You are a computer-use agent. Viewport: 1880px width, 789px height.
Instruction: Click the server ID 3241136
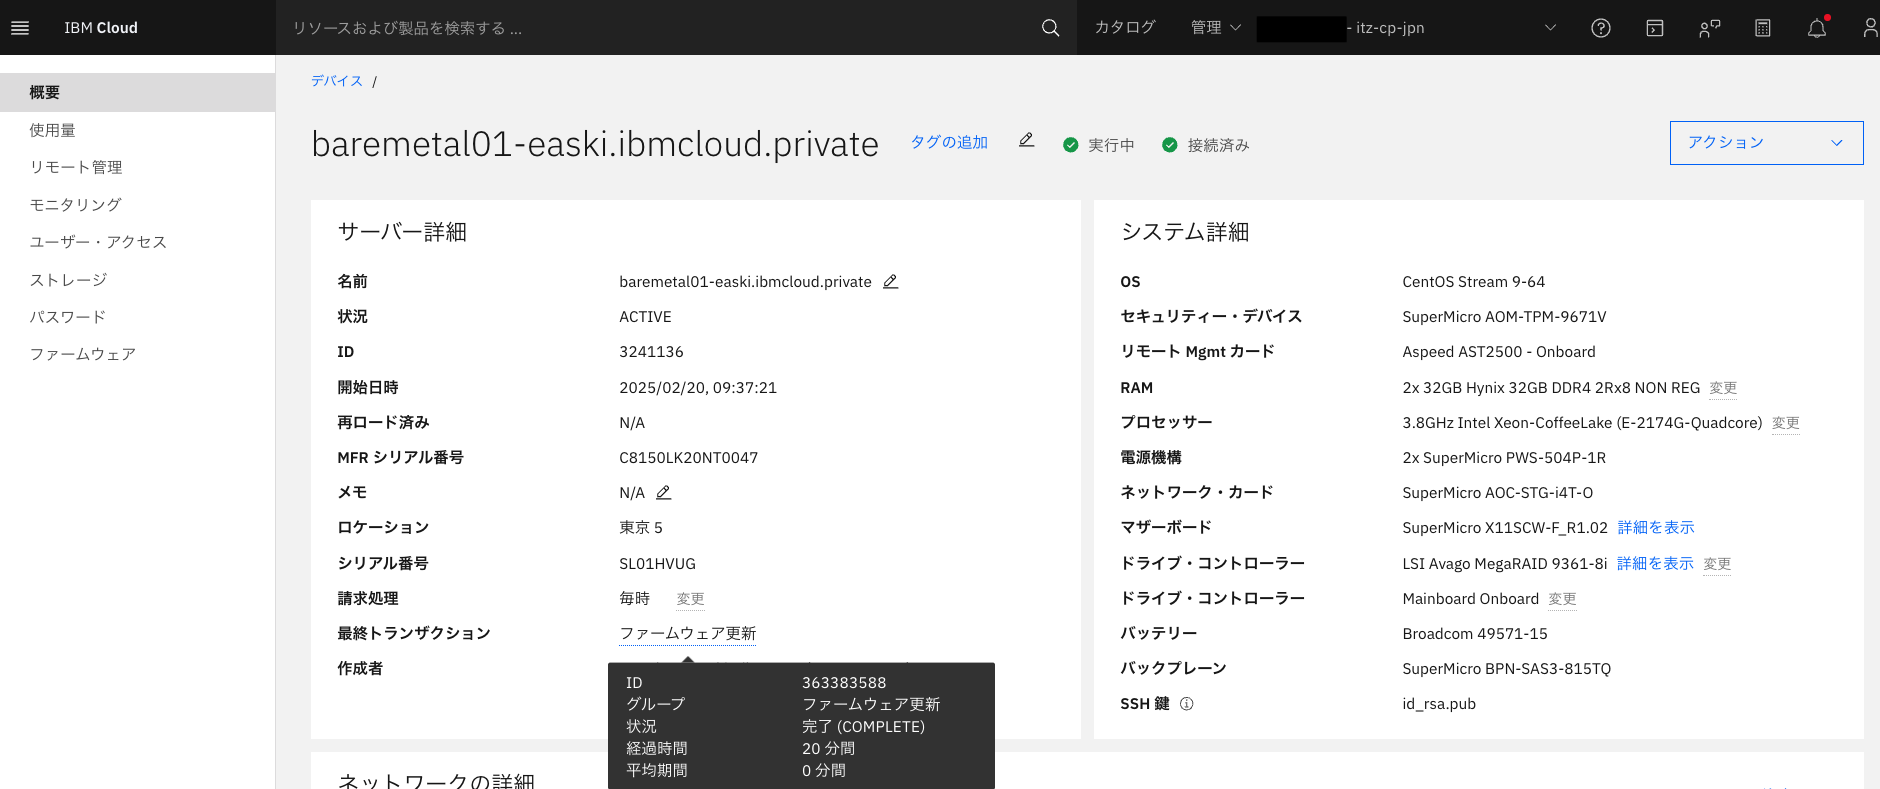(651, 352)
